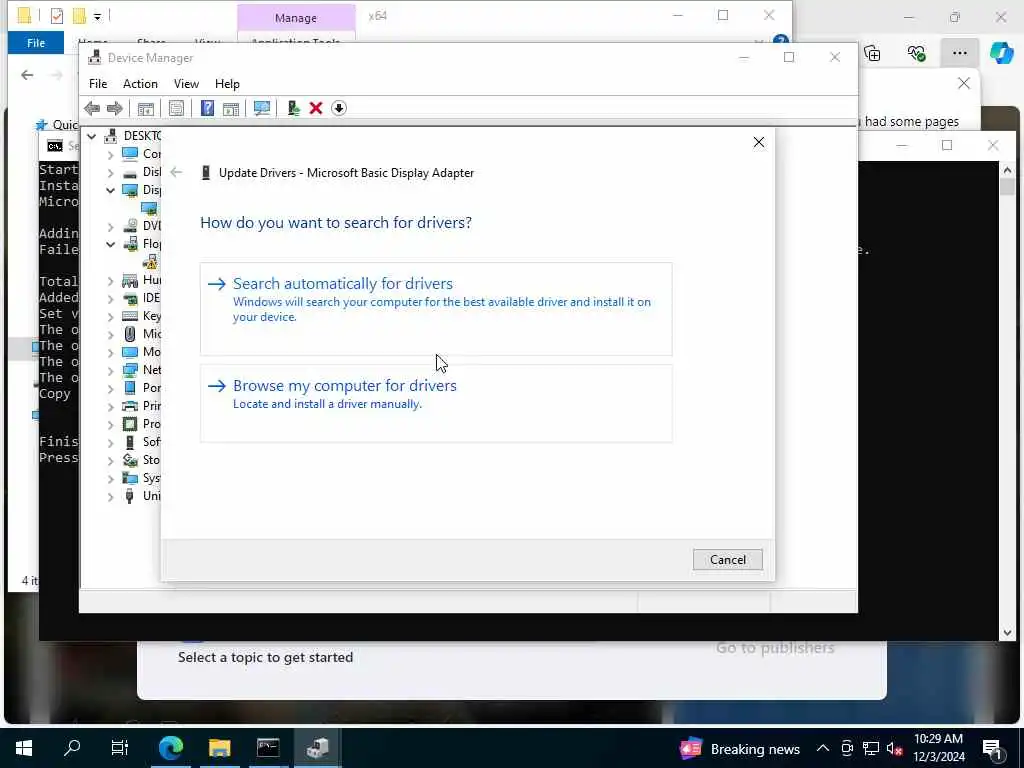Viewport: 1024px width, 768px height.
Task: Collapse the DESKTOP root node
Action: point(92,136)
